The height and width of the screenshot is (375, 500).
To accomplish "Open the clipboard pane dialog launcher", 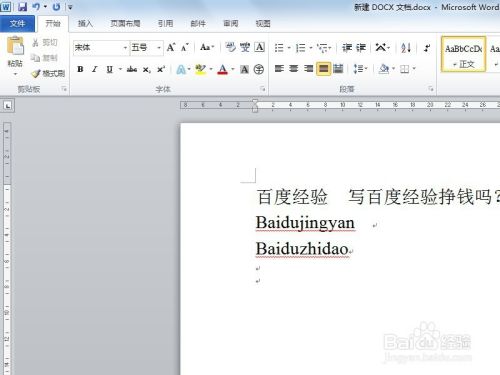I will pos(64,89).
